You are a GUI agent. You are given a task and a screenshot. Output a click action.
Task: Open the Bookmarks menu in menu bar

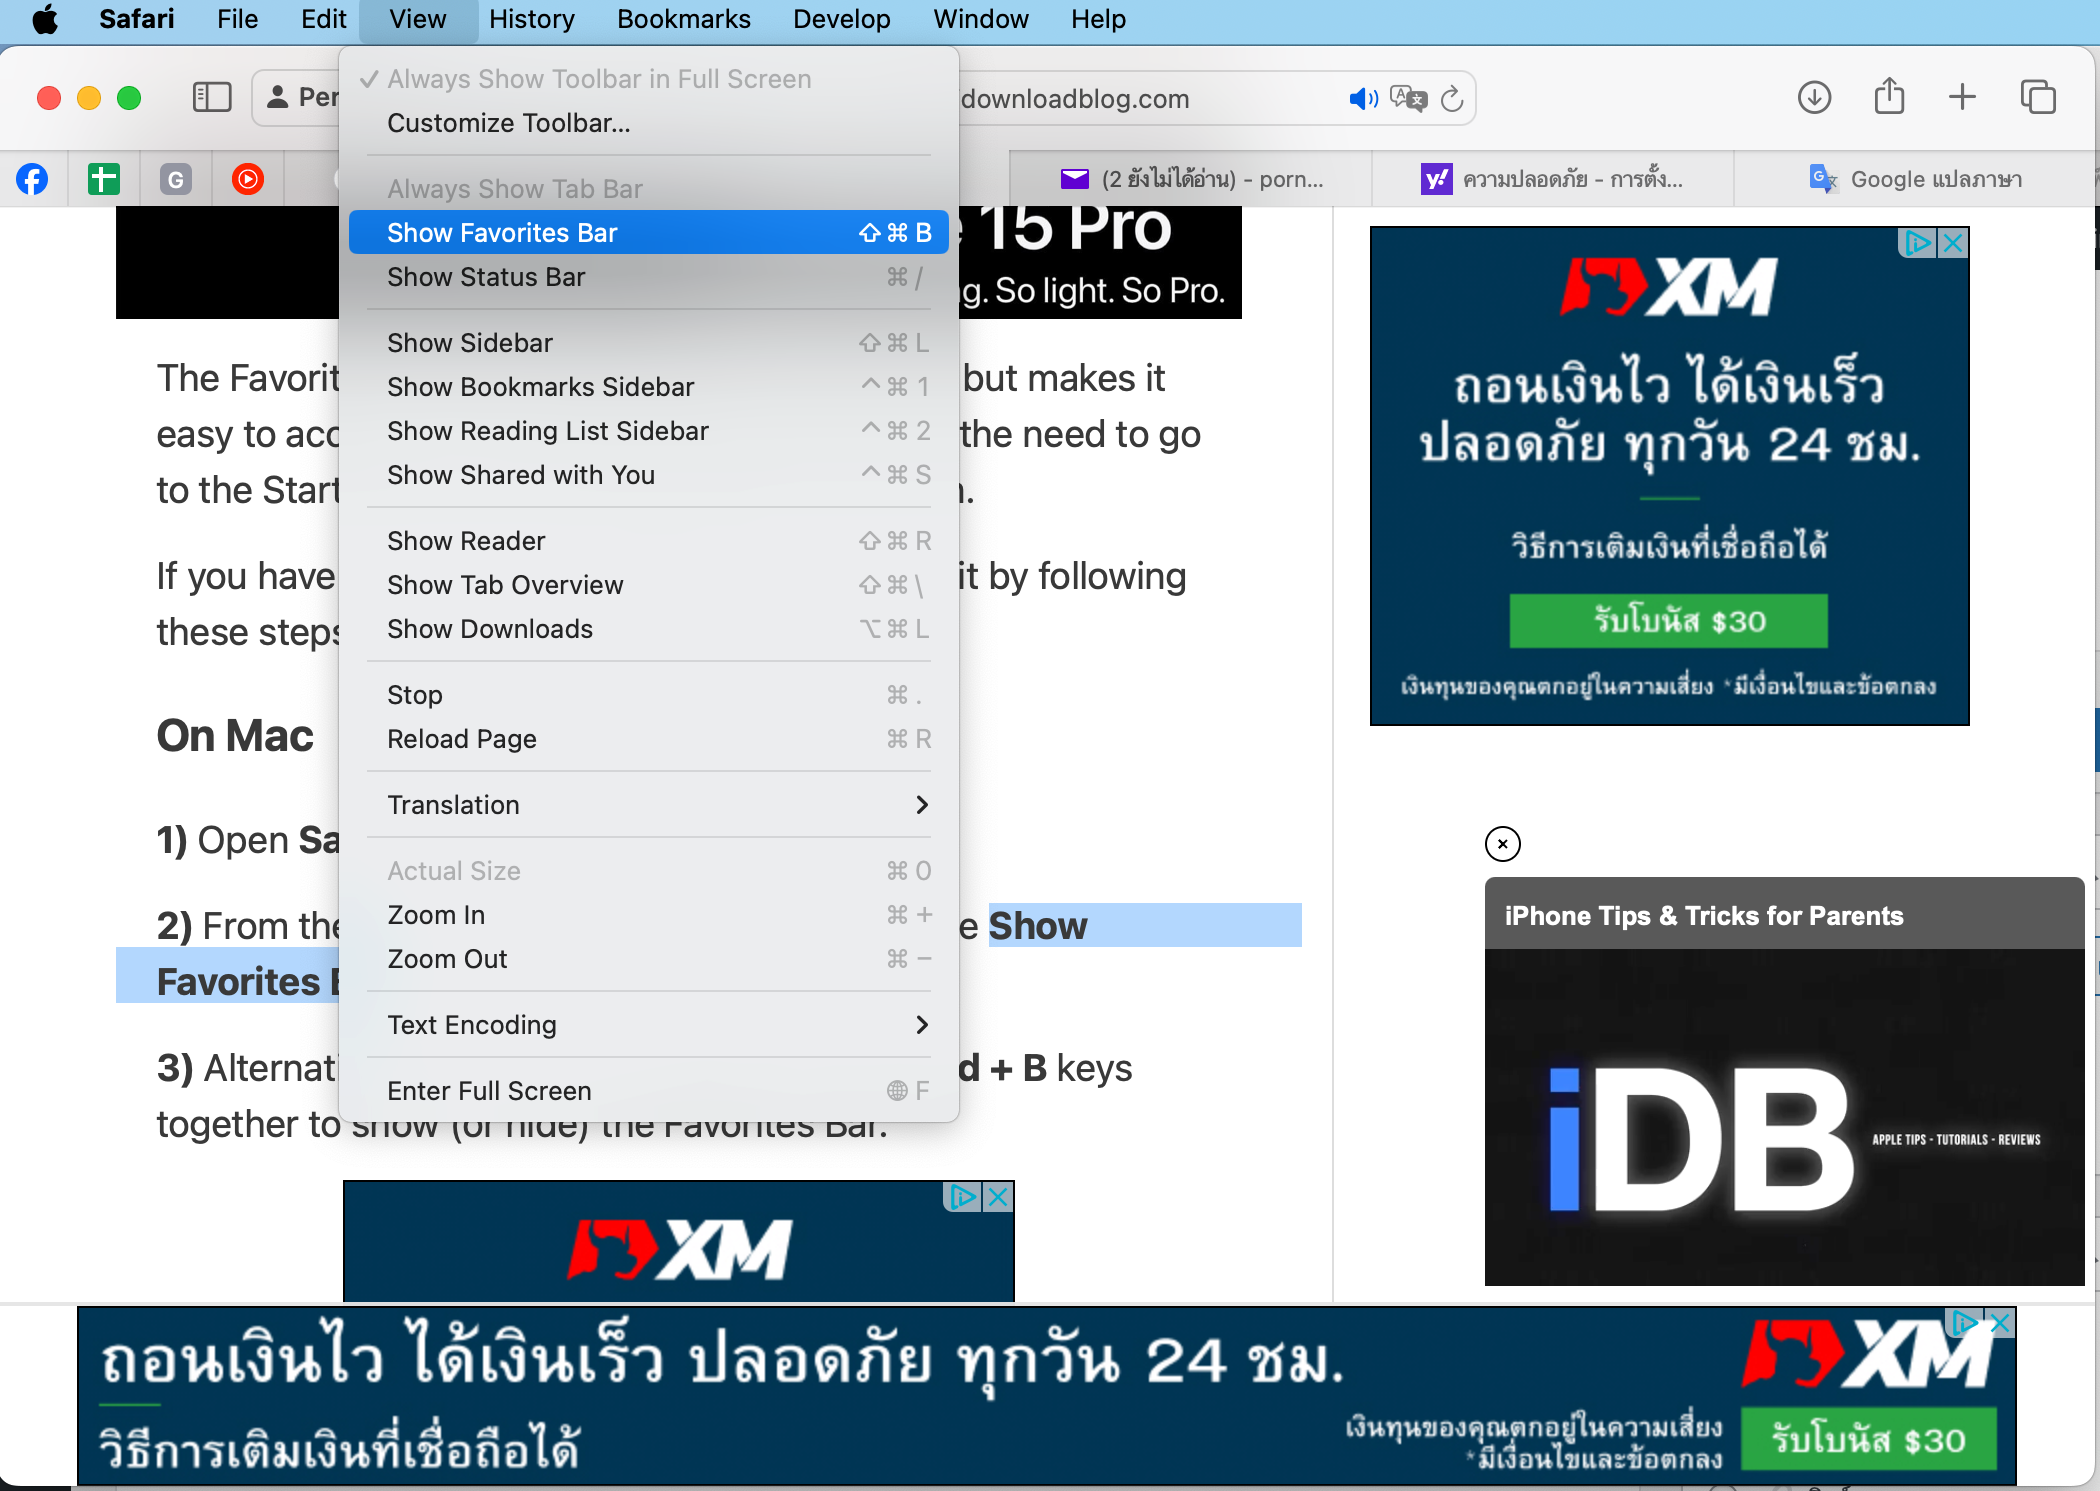[683, 19]
